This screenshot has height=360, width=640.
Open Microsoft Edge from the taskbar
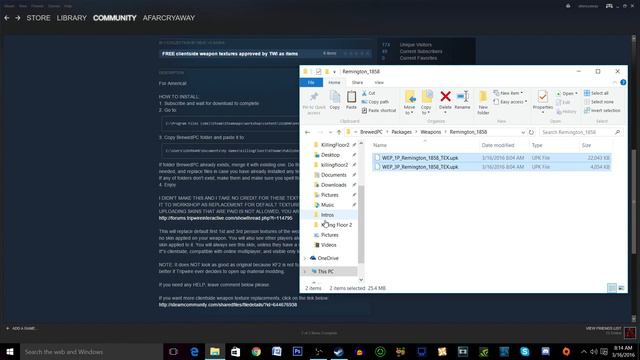click(x=194, y=351)
